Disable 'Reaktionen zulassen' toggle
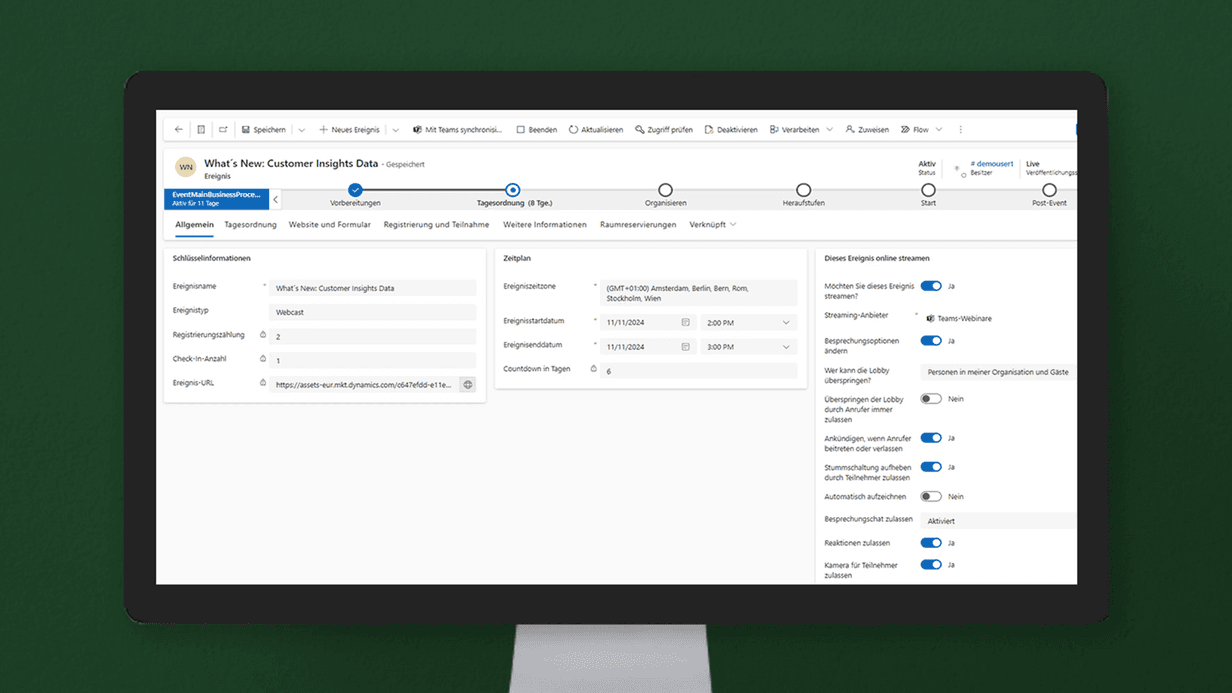Viewport: 1232px width, 693px height. click(931, 543)
